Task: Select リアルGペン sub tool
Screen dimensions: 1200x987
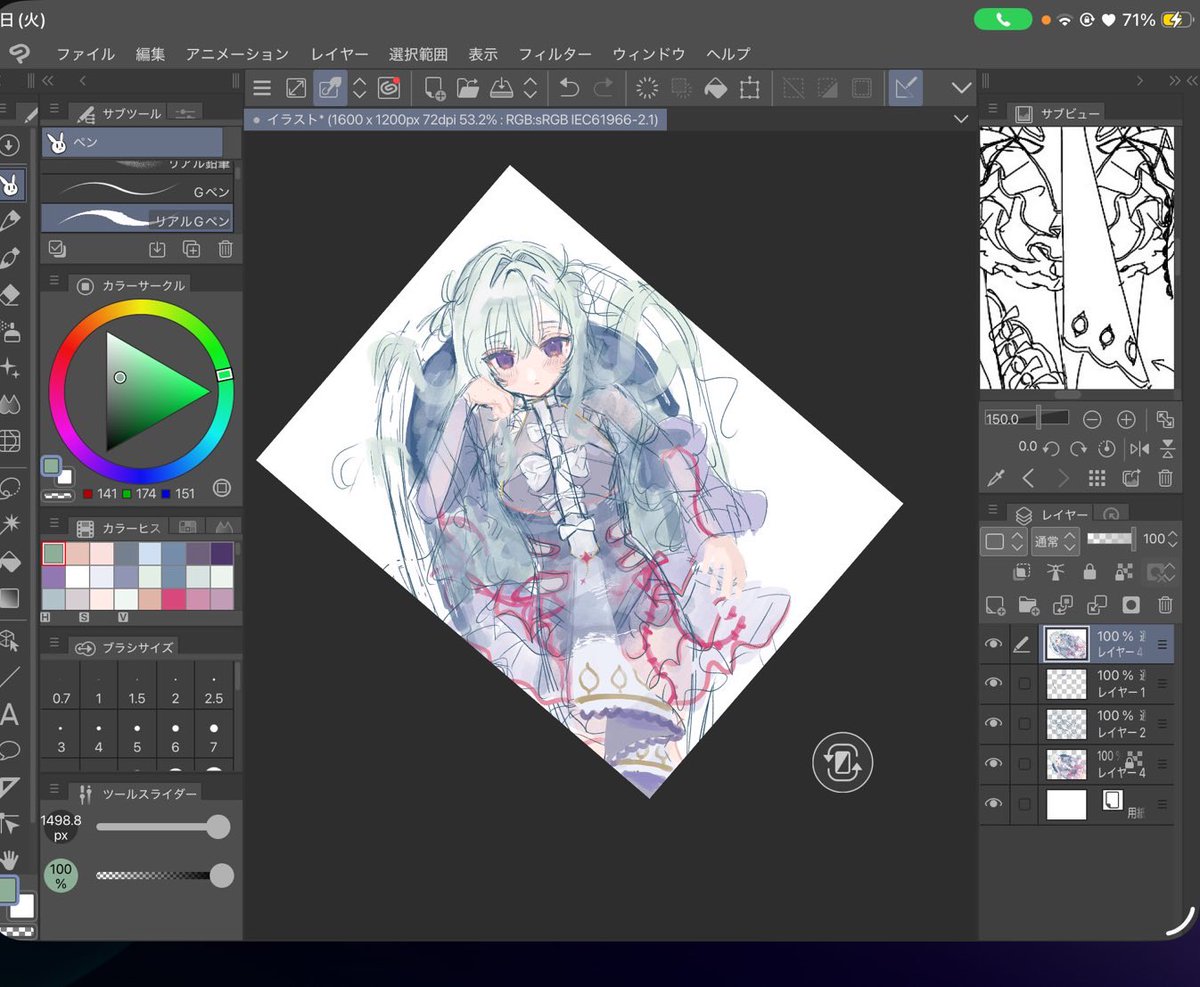Action: click(139, 218)
